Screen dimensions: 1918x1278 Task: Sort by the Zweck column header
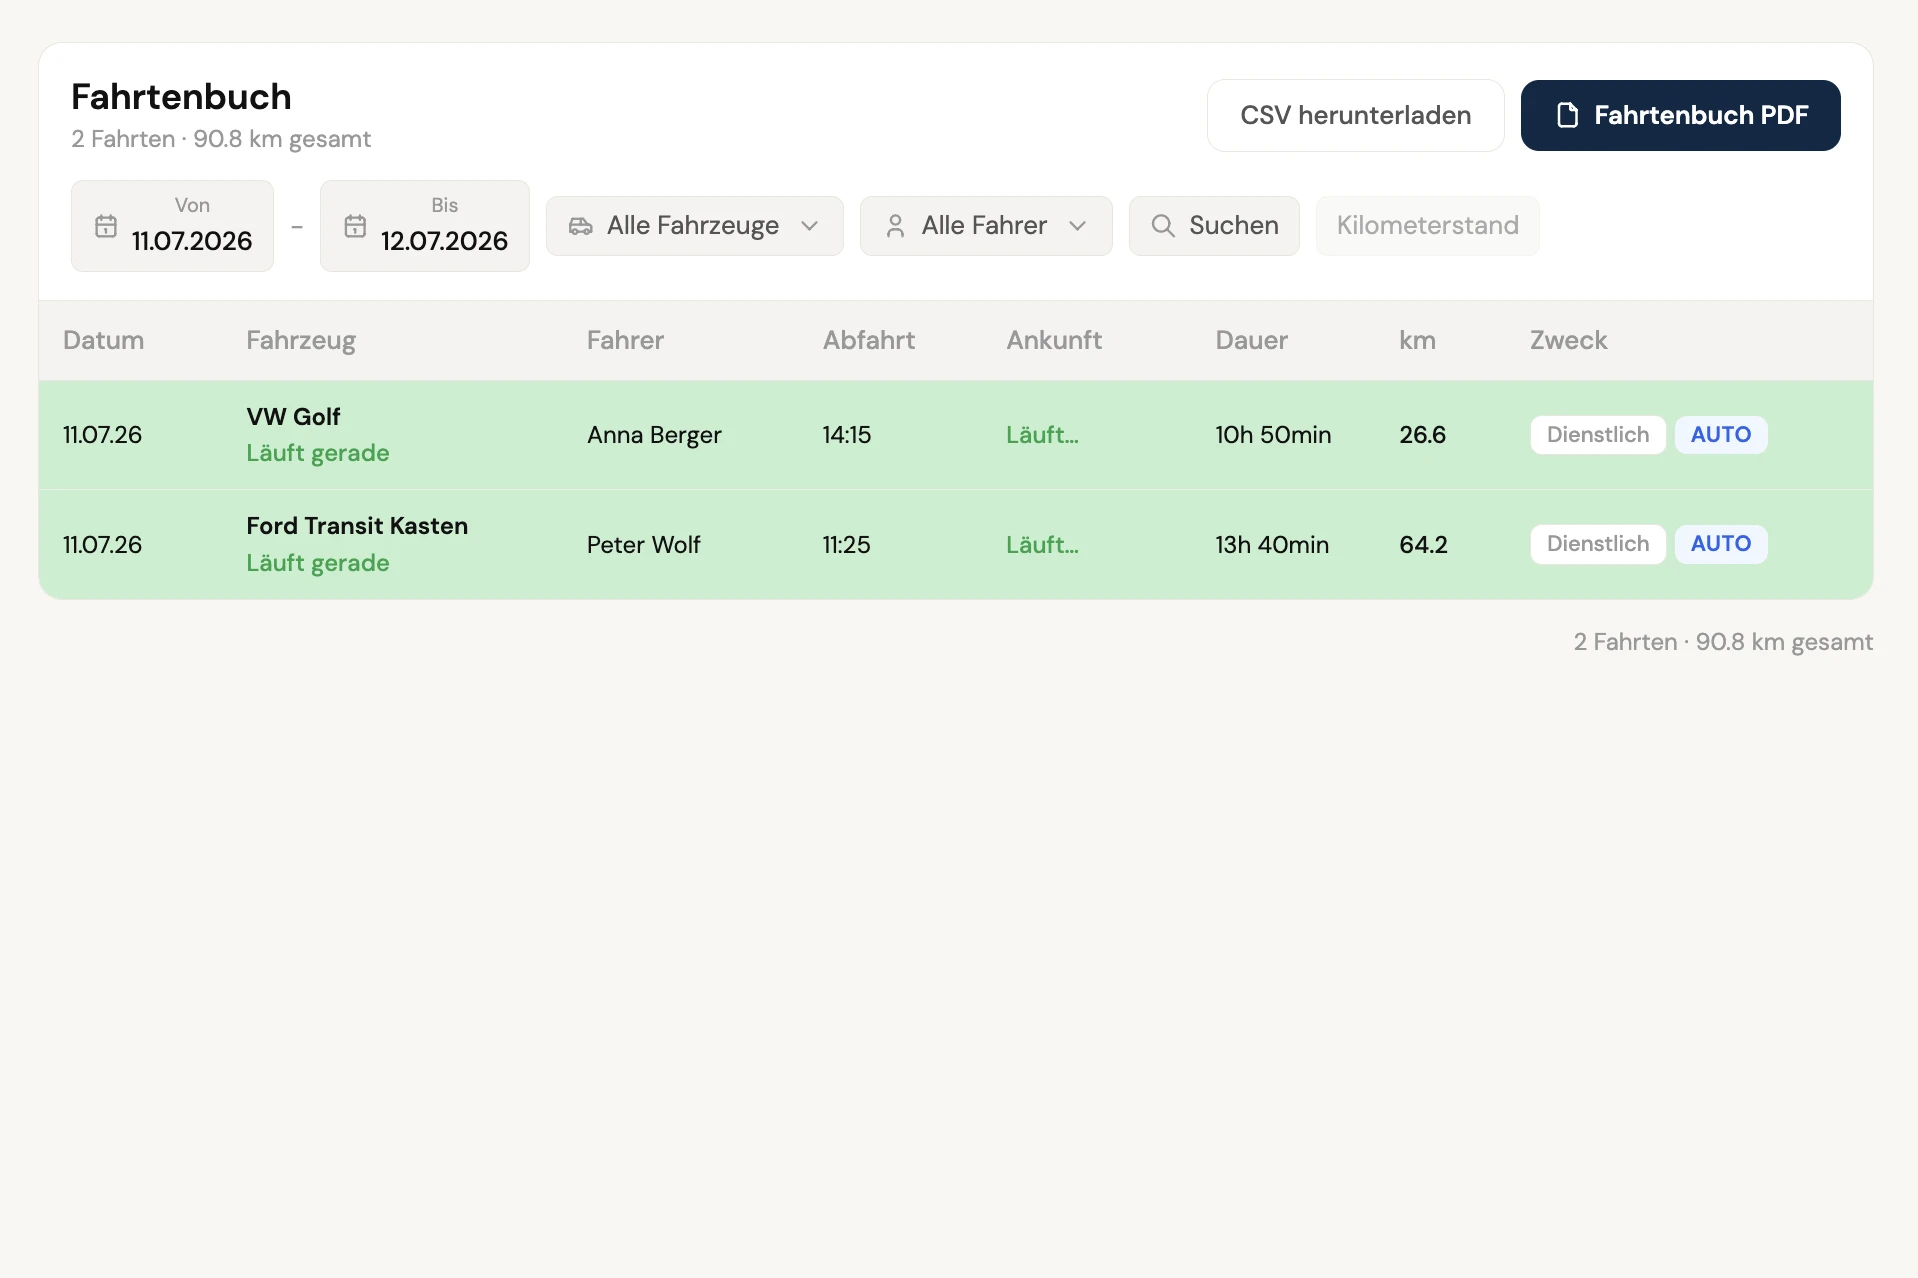[1568, 340]
